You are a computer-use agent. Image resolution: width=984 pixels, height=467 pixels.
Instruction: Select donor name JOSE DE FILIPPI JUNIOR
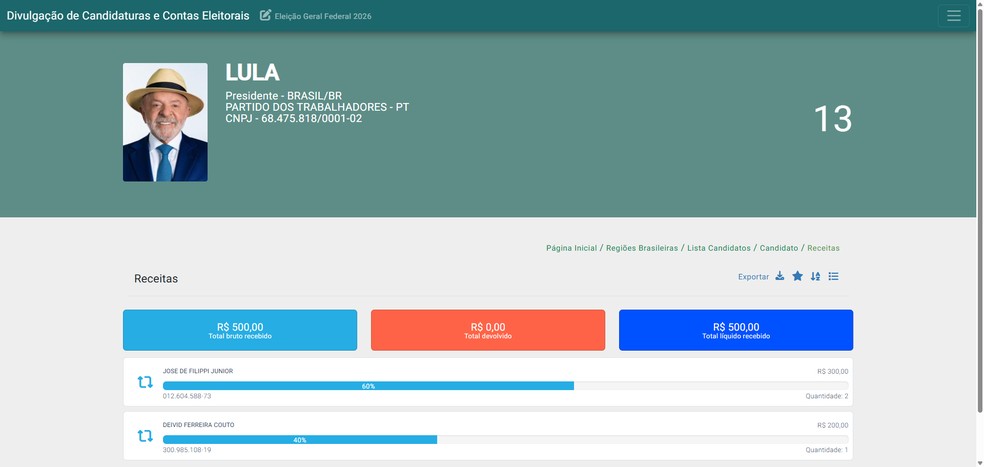198,372
